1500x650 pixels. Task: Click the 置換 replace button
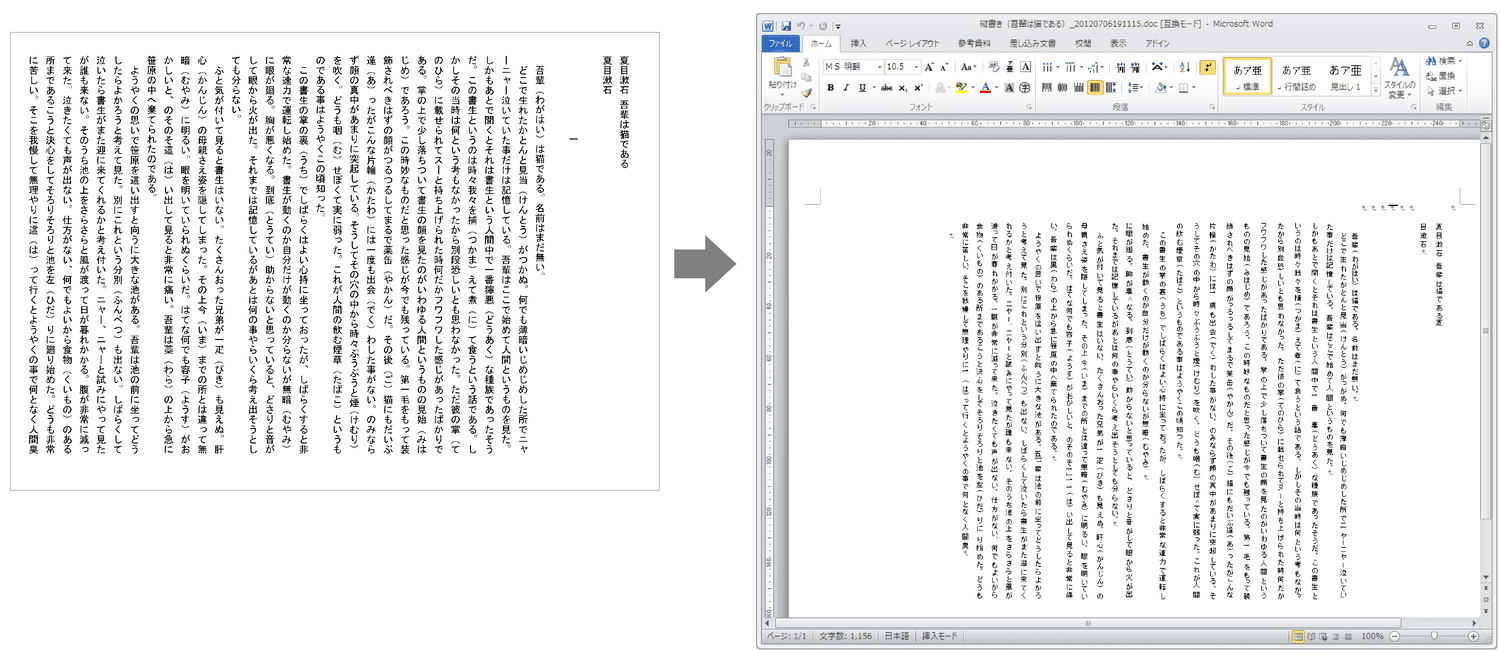1446,75
